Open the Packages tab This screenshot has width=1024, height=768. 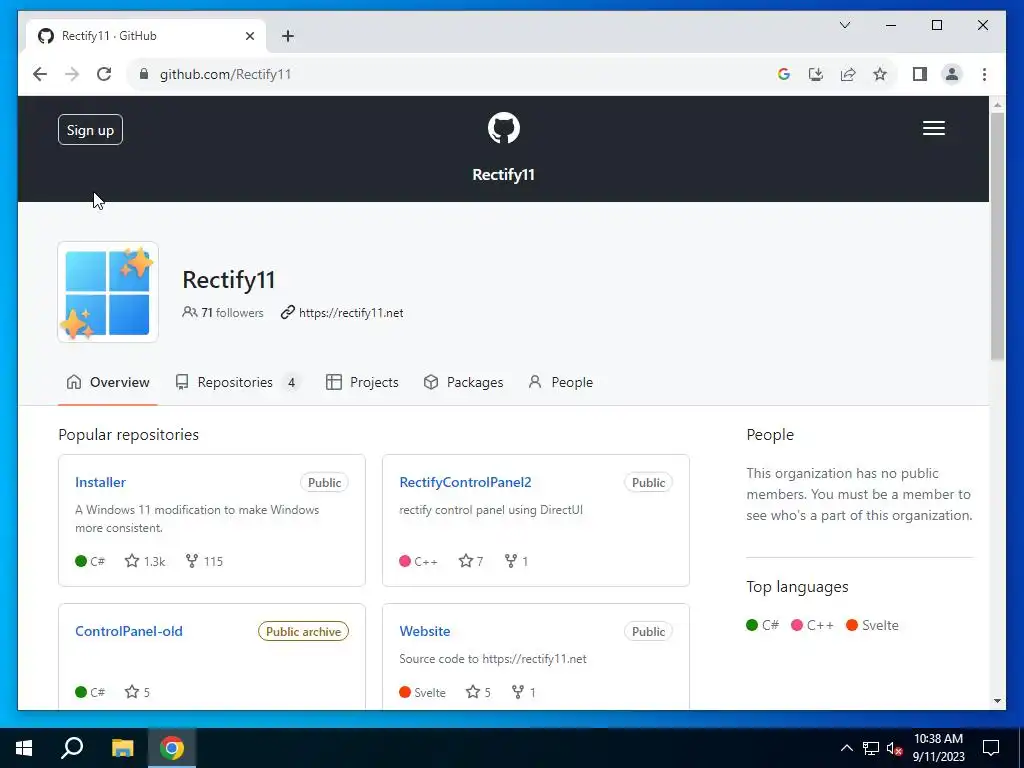pyautogui.click(x=463, y=383)
